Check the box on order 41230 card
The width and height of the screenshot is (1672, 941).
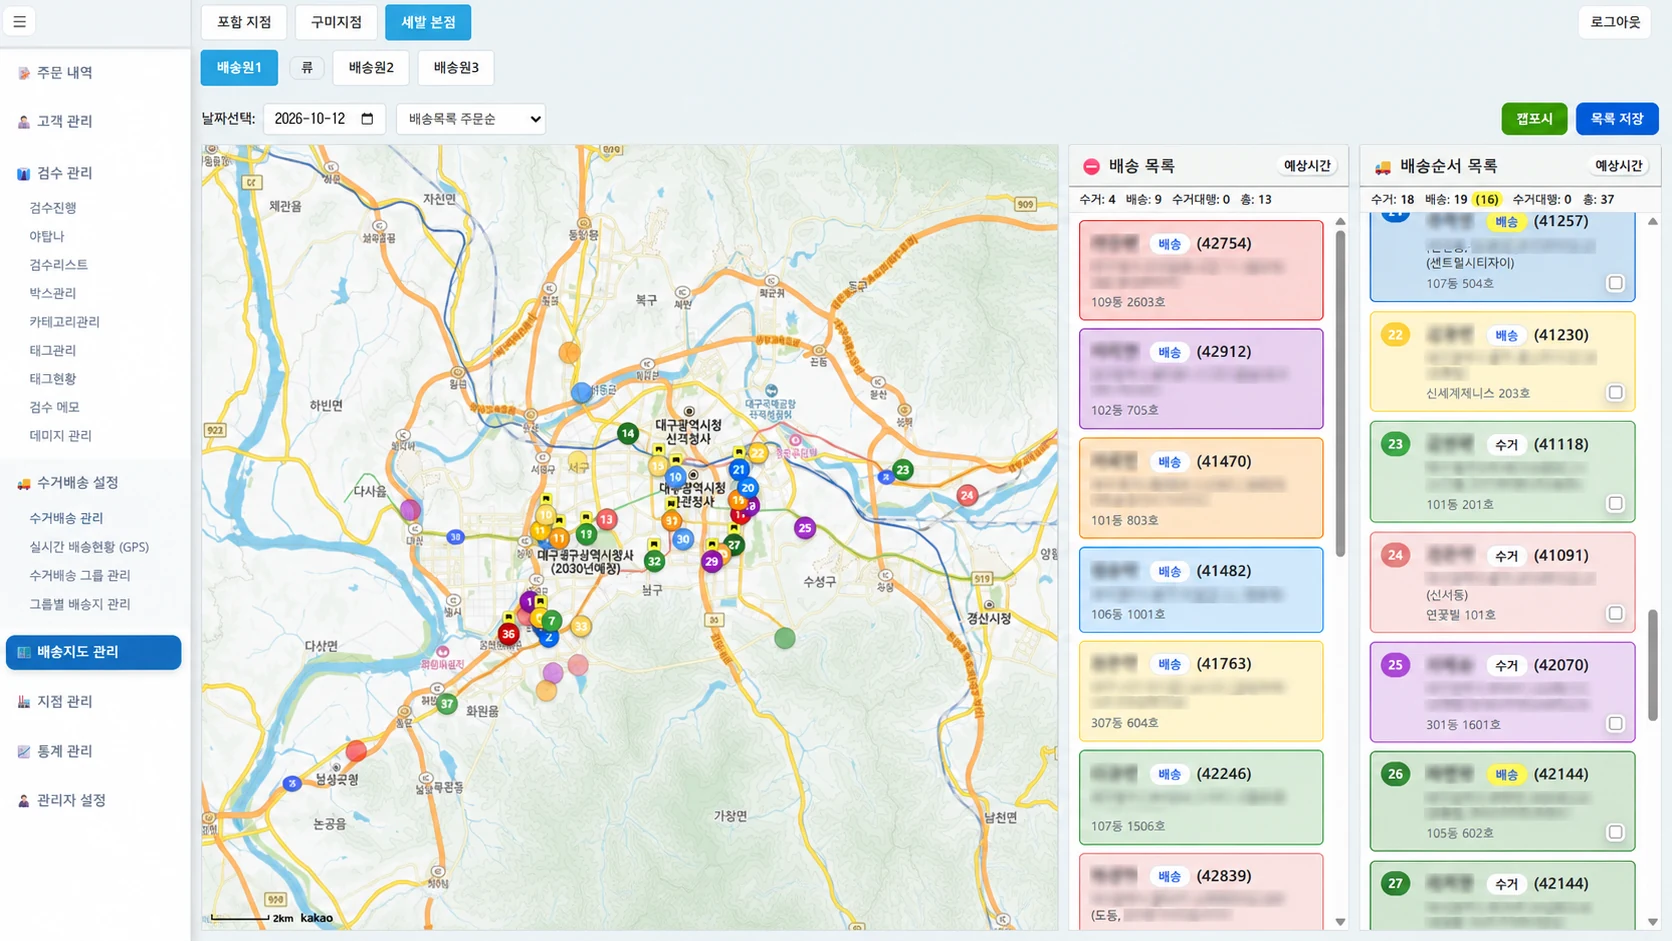pyautogui.click(x=1615, y=392)
